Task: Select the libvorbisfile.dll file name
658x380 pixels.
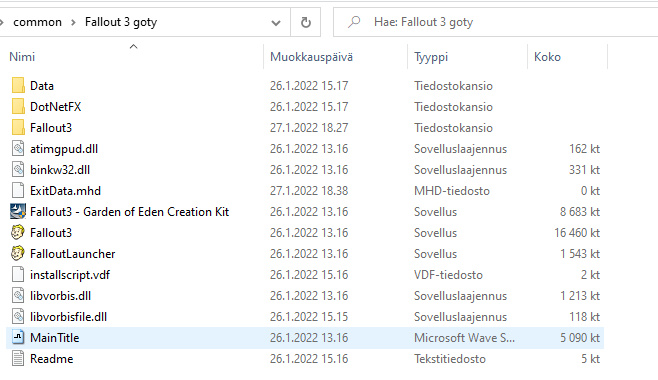Action: [x=68, y=316]
